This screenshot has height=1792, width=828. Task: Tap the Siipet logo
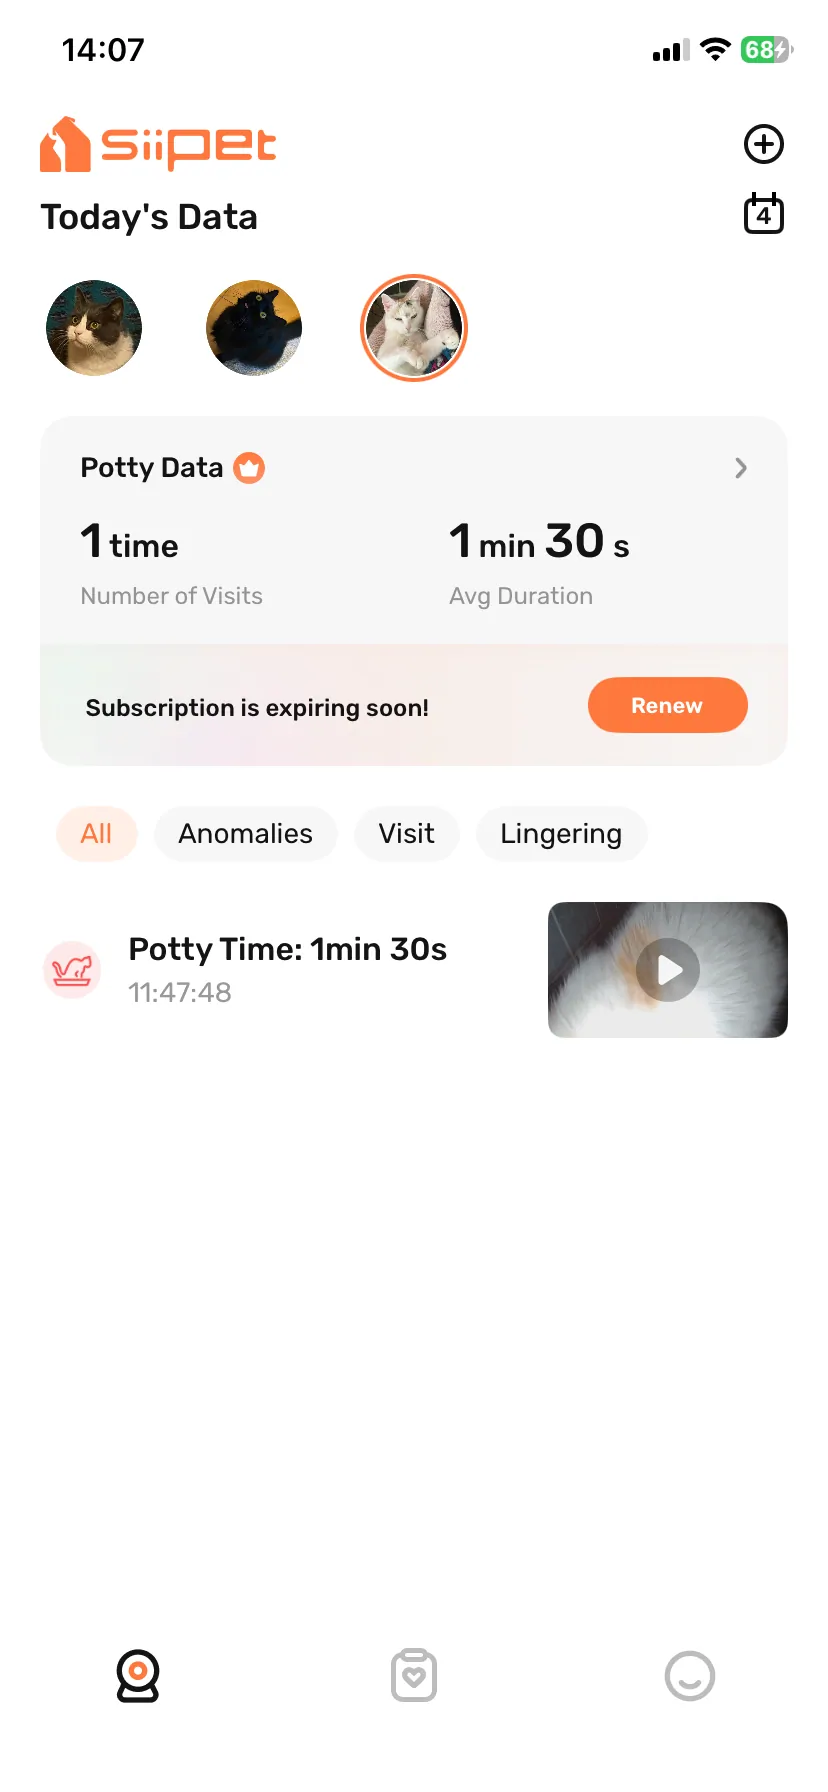158,144
